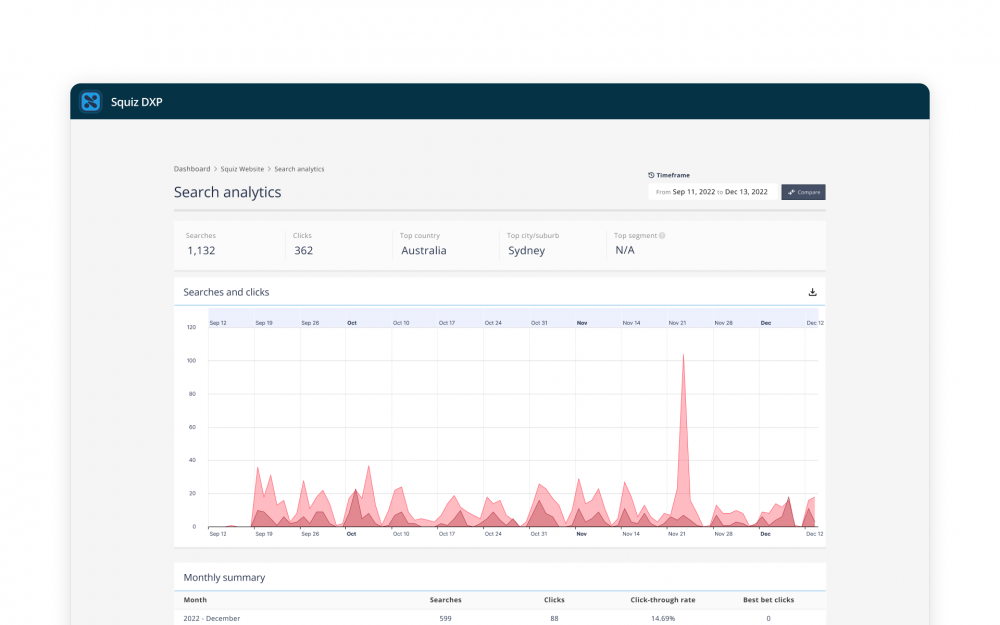Click the Top segment value N/A
This screenshot has width=1000, height=625.
coord(625,250)
